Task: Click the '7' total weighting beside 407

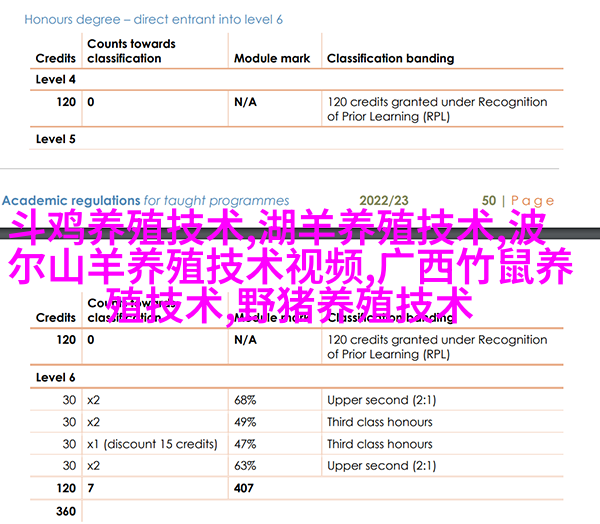Action: (91, 488)
